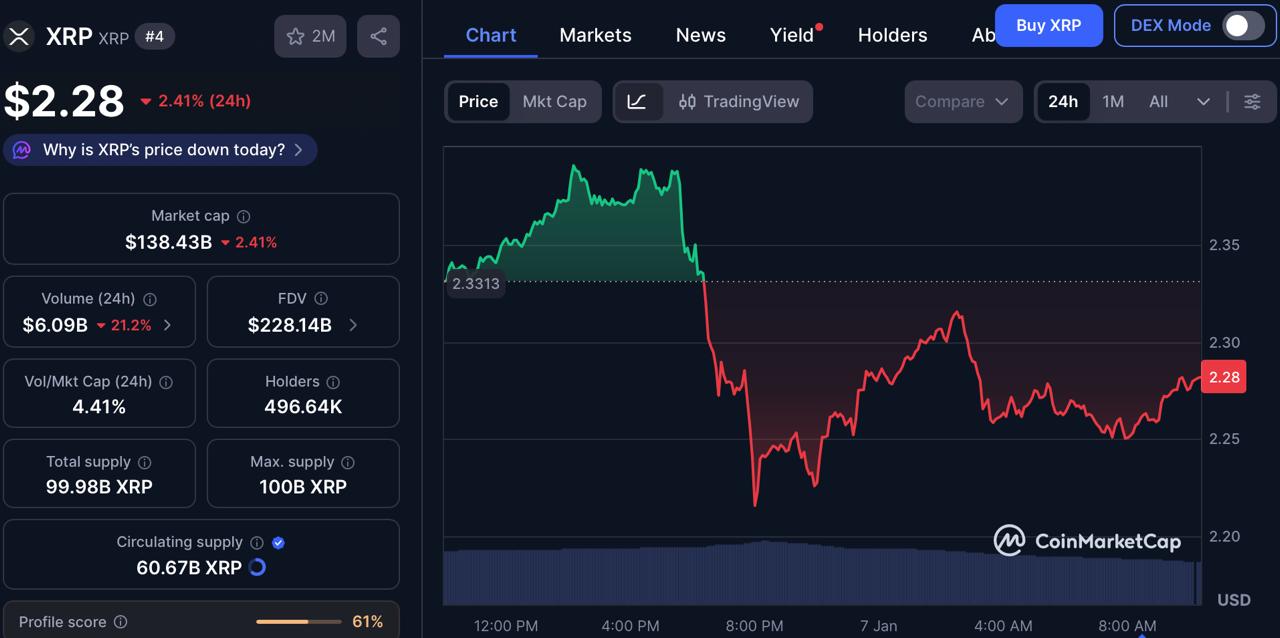This screenshot has width=1280, height=638.
Task: Open the Compare dropdown
Action: 962,101
